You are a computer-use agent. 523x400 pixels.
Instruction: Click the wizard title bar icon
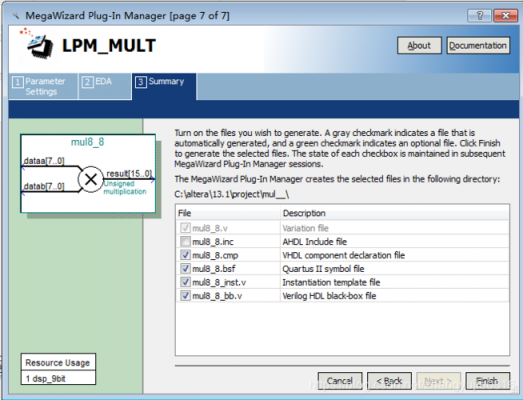[16, 16]
